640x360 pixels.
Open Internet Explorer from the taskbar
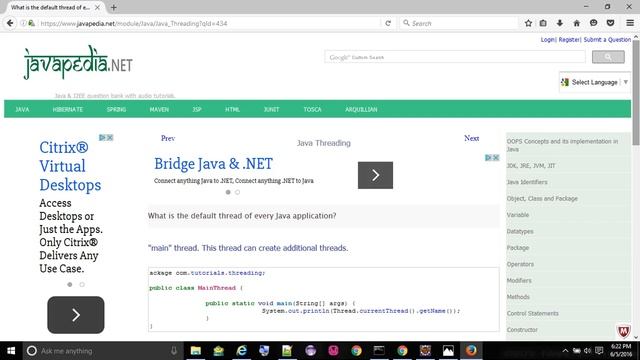point(242,351)
